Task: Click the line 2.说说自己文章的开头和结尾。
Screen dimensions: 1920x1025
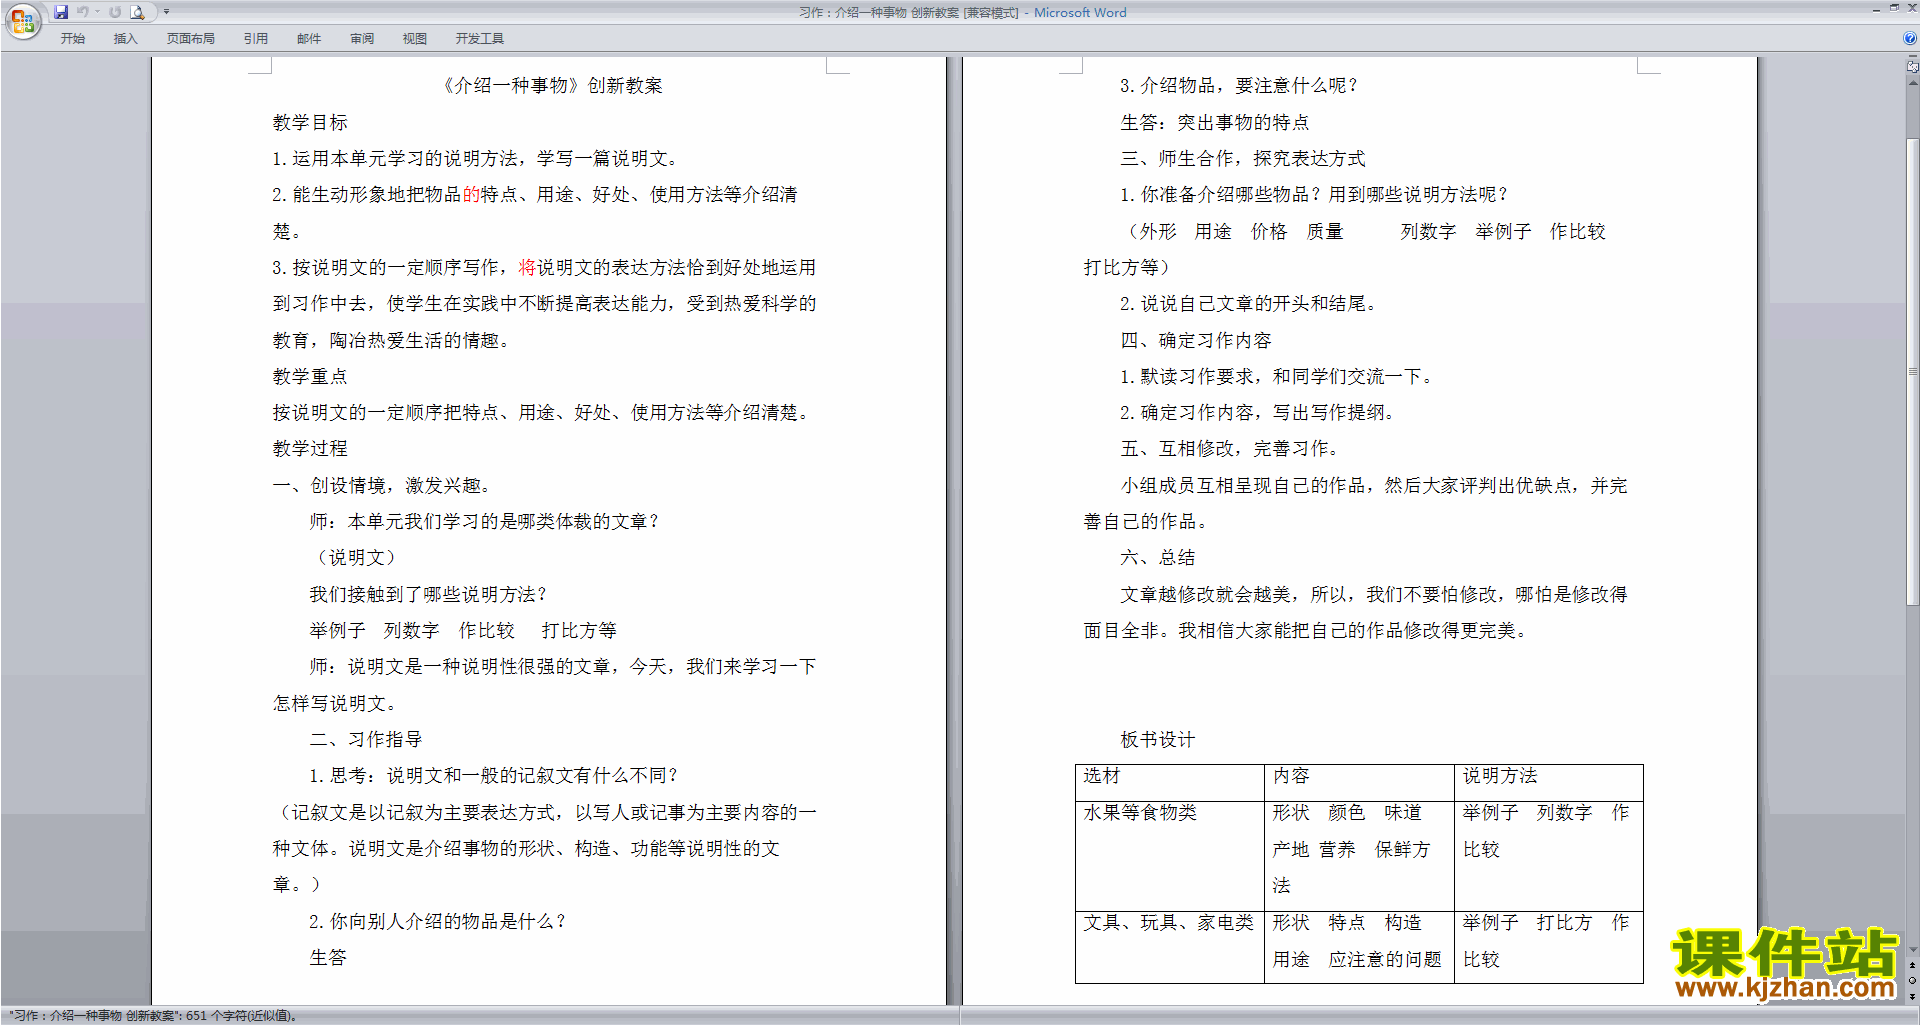Action: click(1249, 303)
